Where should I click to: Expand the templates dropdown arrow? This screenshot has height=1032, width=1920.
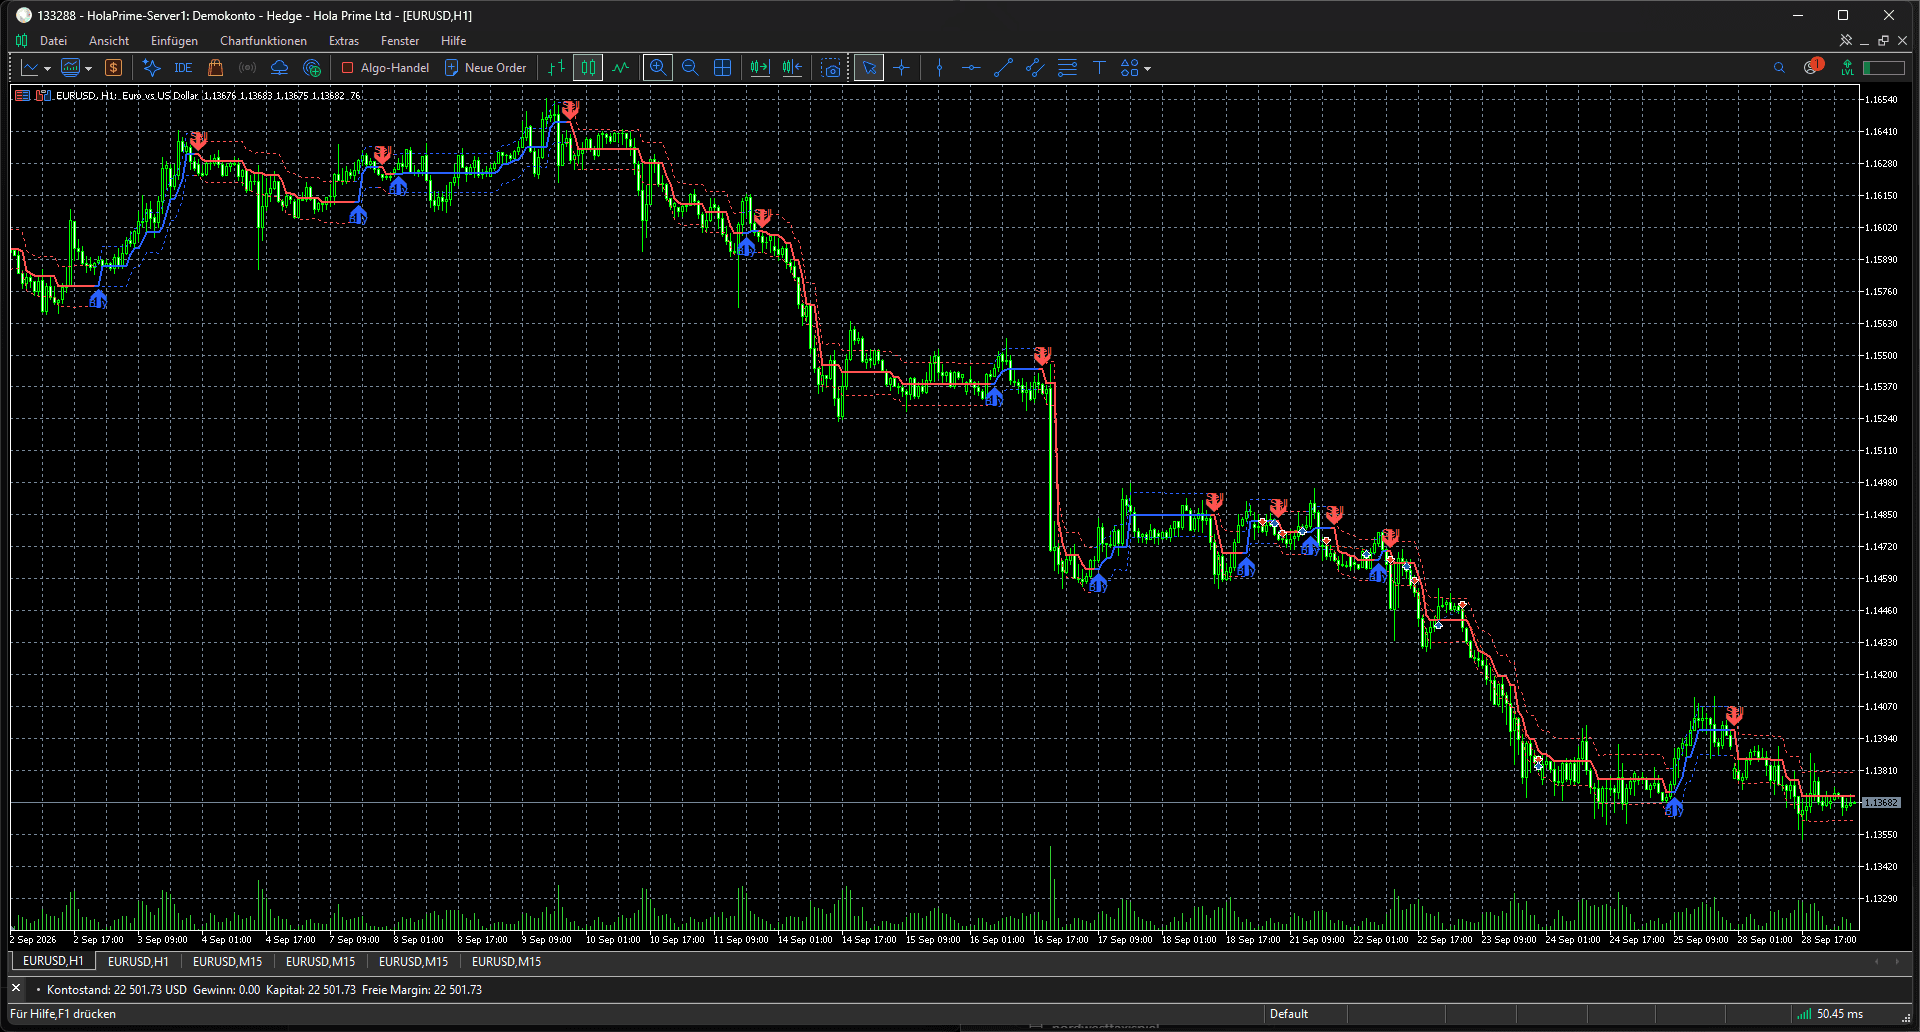click(x=88, y=69)
